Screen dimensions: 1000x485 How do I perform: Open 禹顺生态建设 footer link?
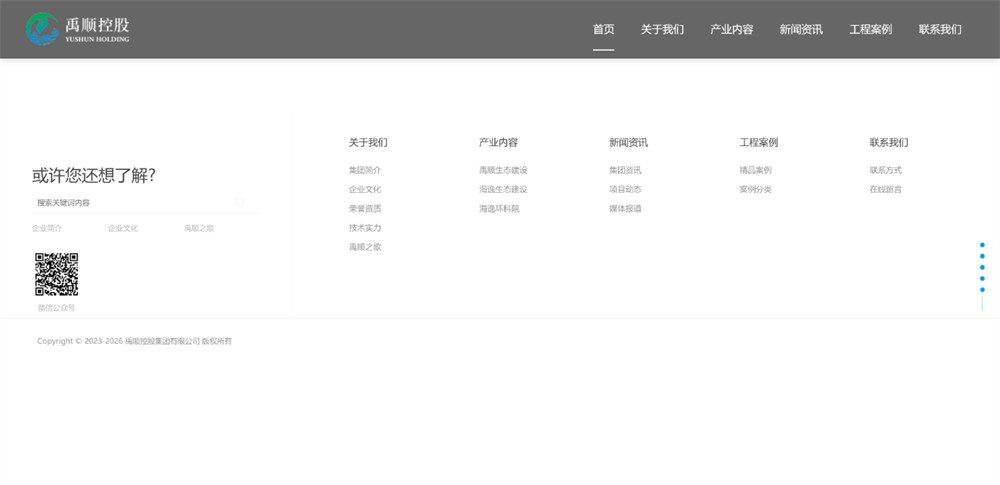[x=503, y=170]
